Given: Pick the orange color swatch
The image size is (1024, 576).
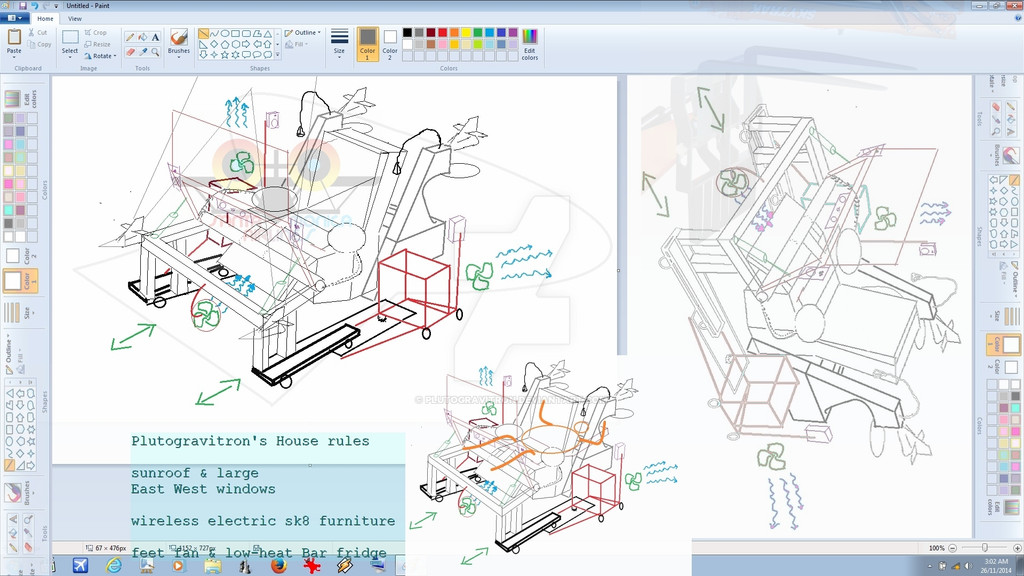Looking at the screenshot, I should pyautogui.click(x=455, y=33).
